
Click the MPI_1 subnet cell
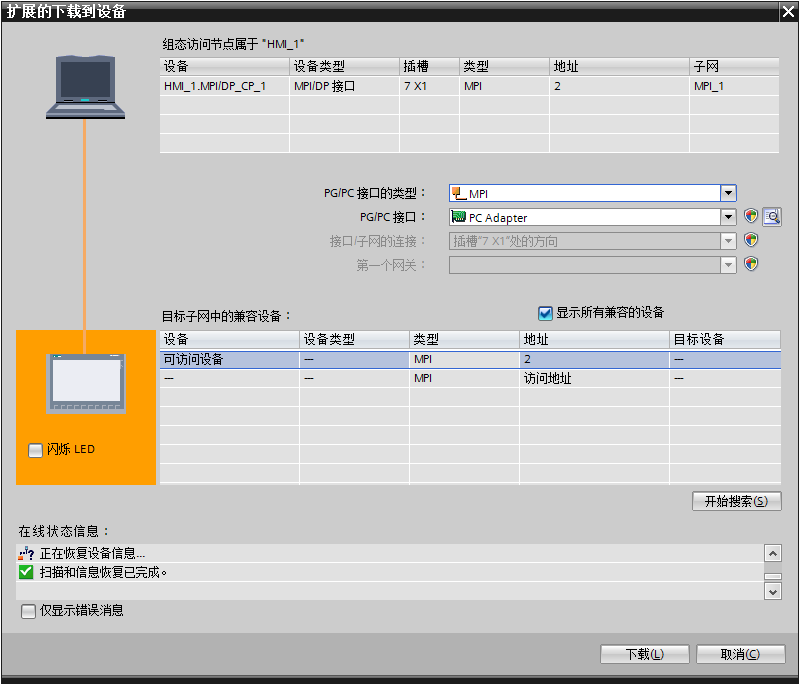coord(734,86)
